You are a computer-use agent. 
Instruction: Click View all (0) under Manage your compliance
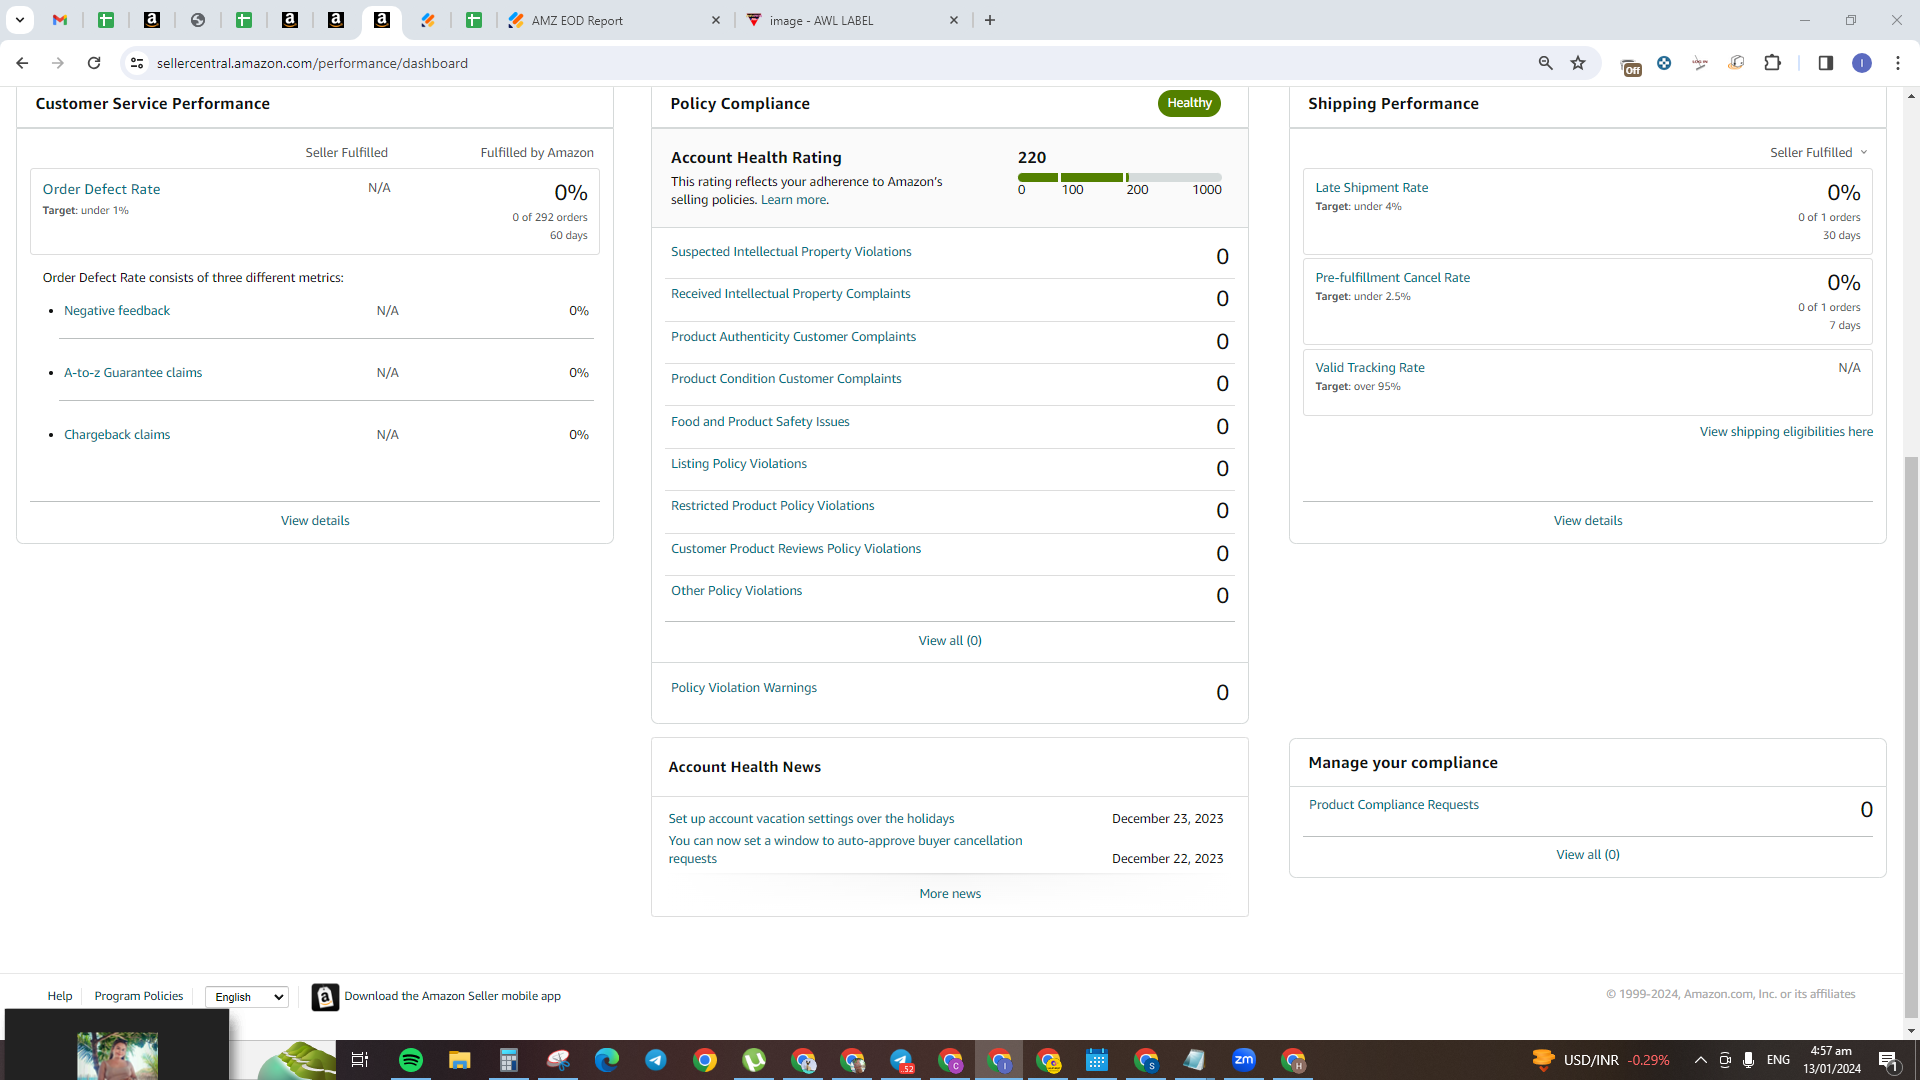[1588, 855]
